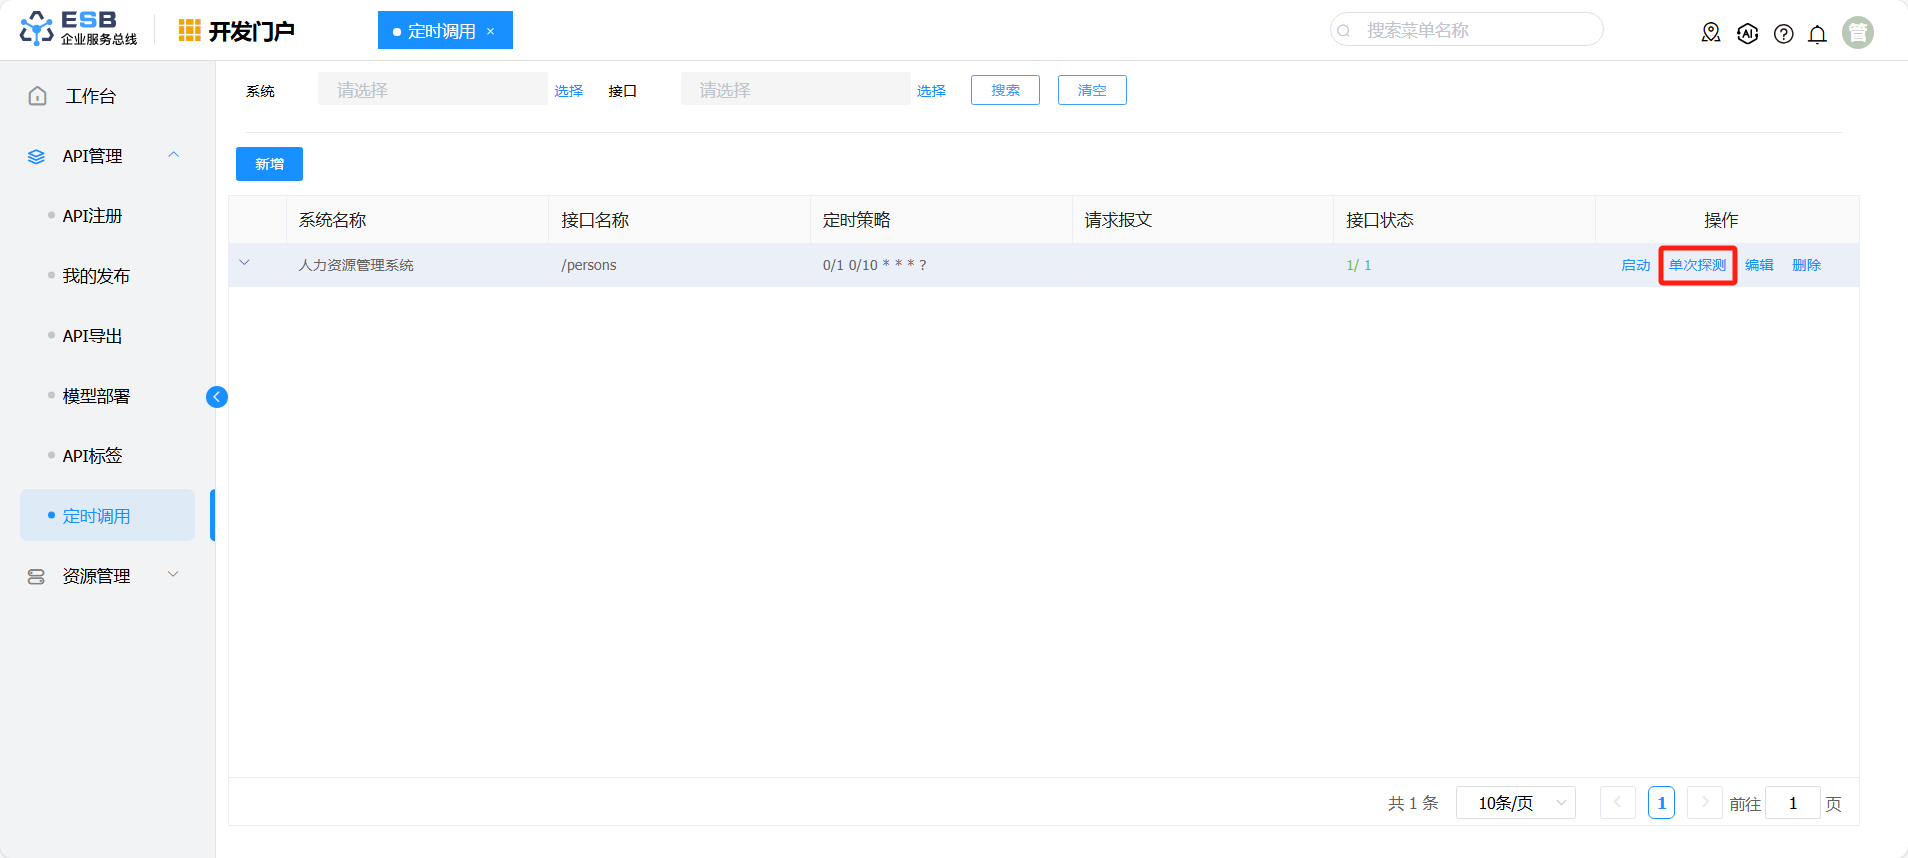Open the 10条/页 page size dropdown
The image size is (1908, 858).
tap(1515, 803)
